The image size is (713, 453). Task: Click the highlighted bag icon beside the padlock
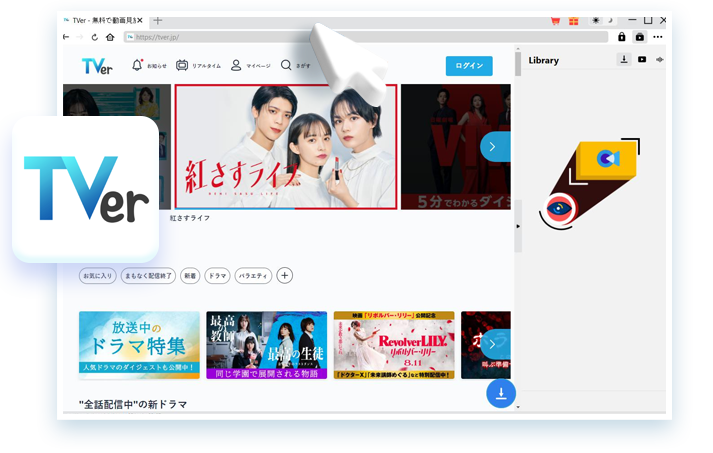[640, 37]
